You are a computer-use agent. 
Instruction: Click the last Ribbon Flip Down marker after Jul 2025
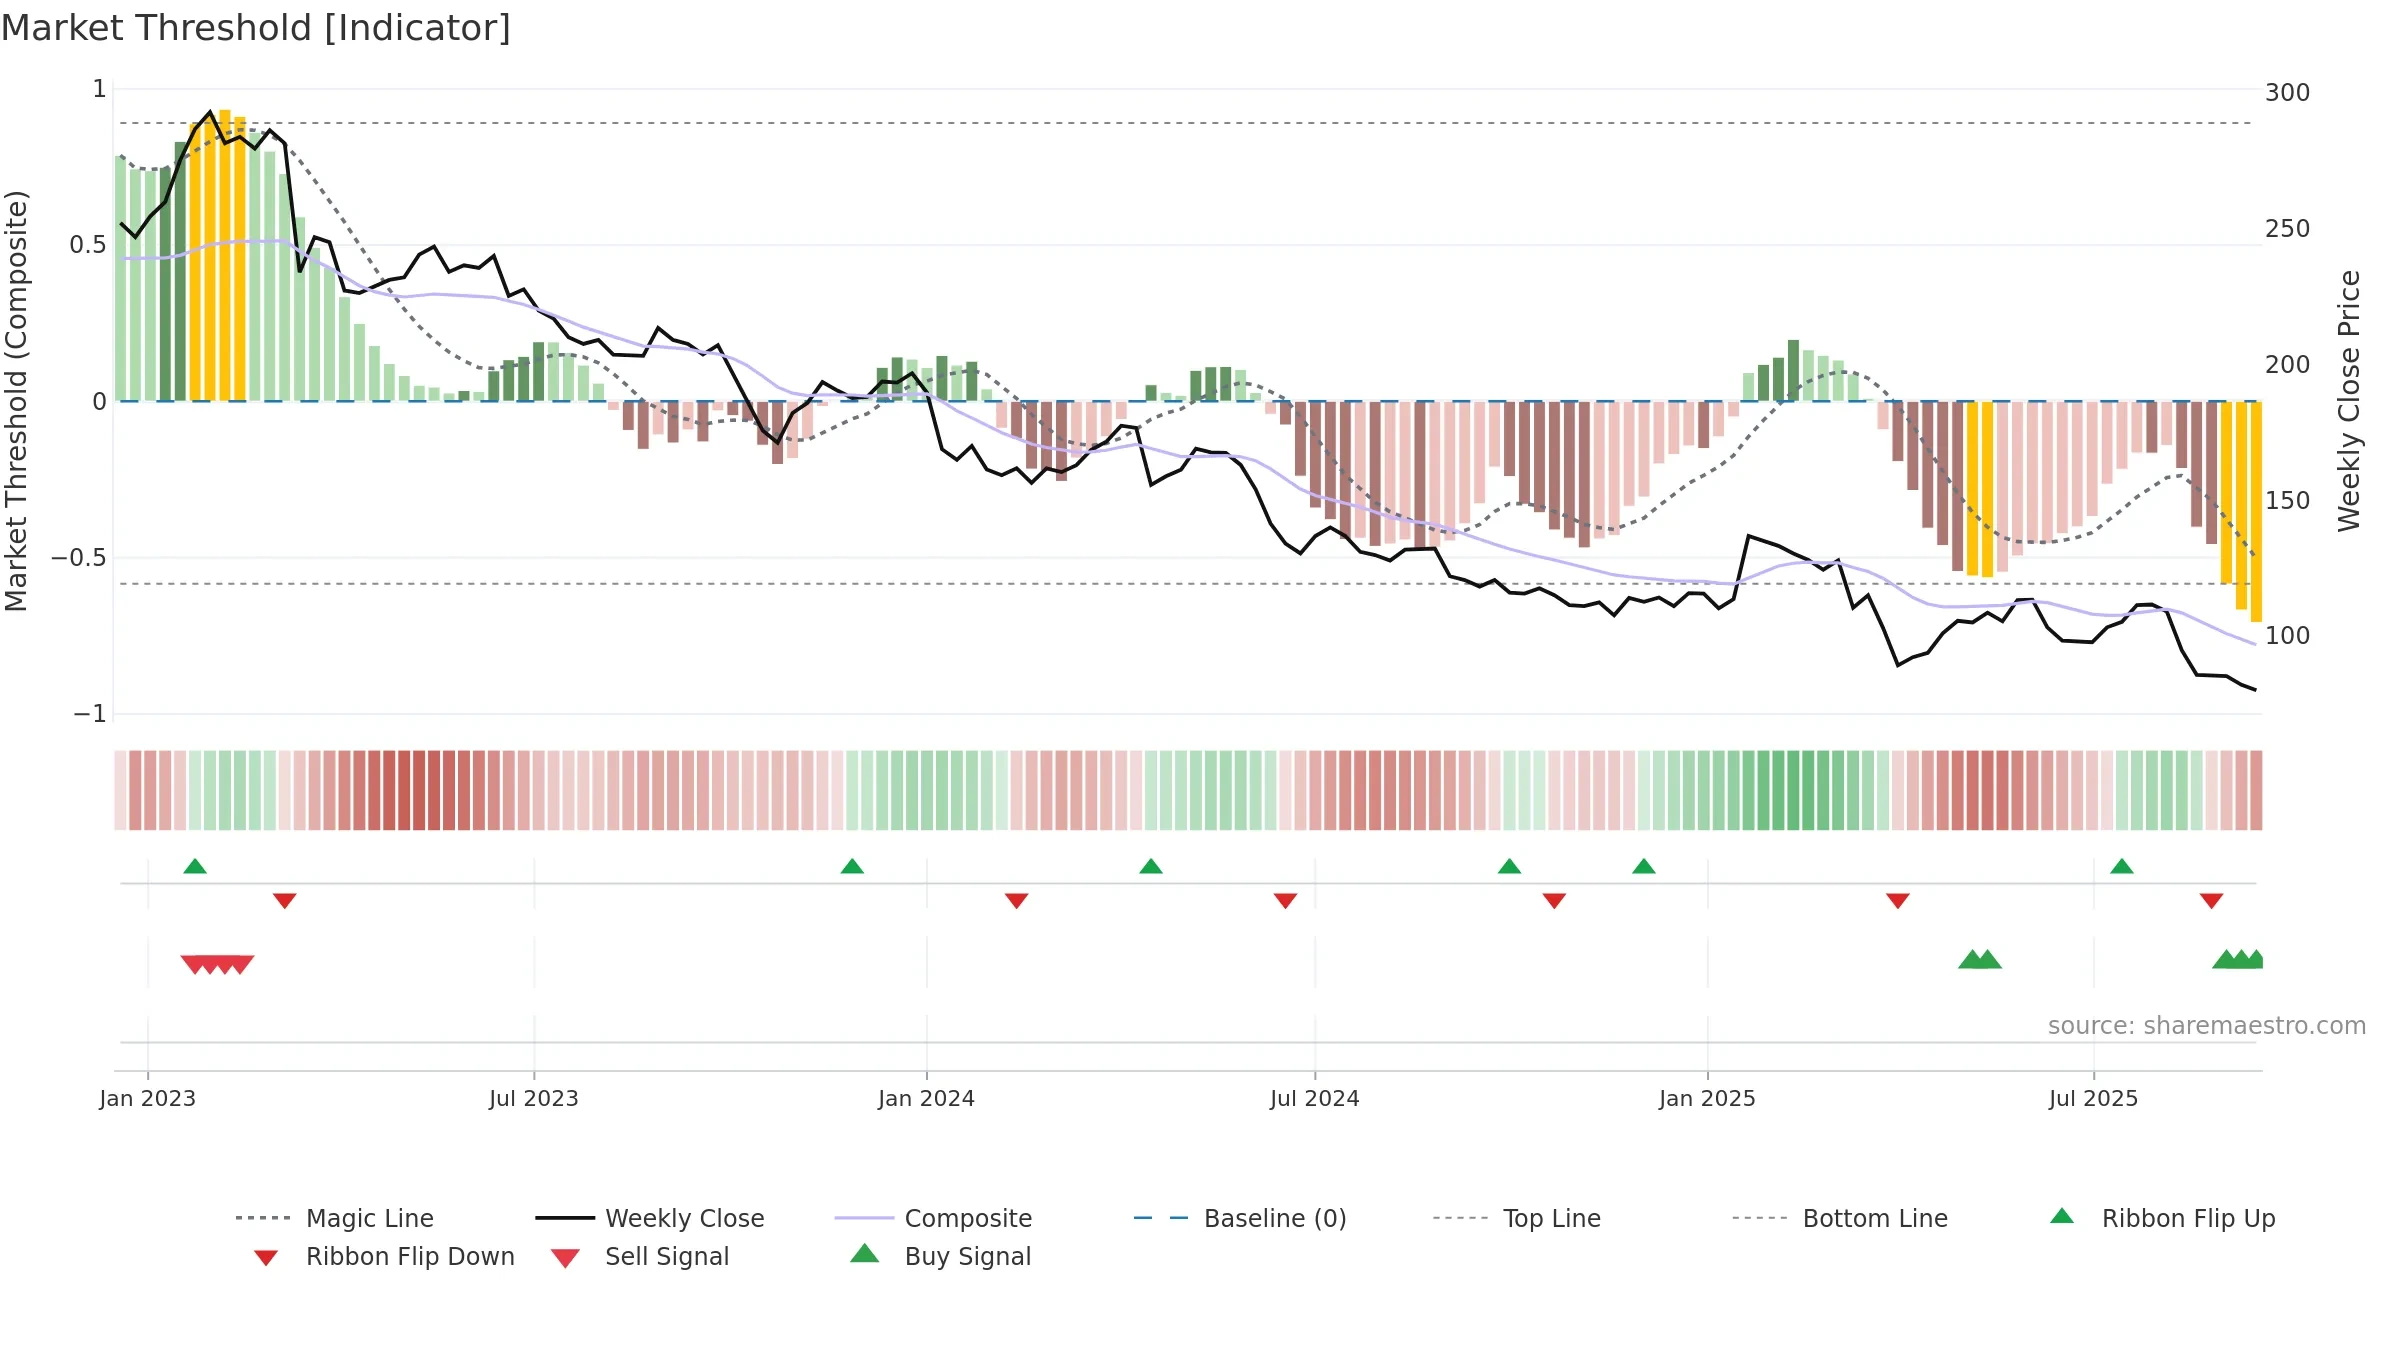coord(2212,901)
